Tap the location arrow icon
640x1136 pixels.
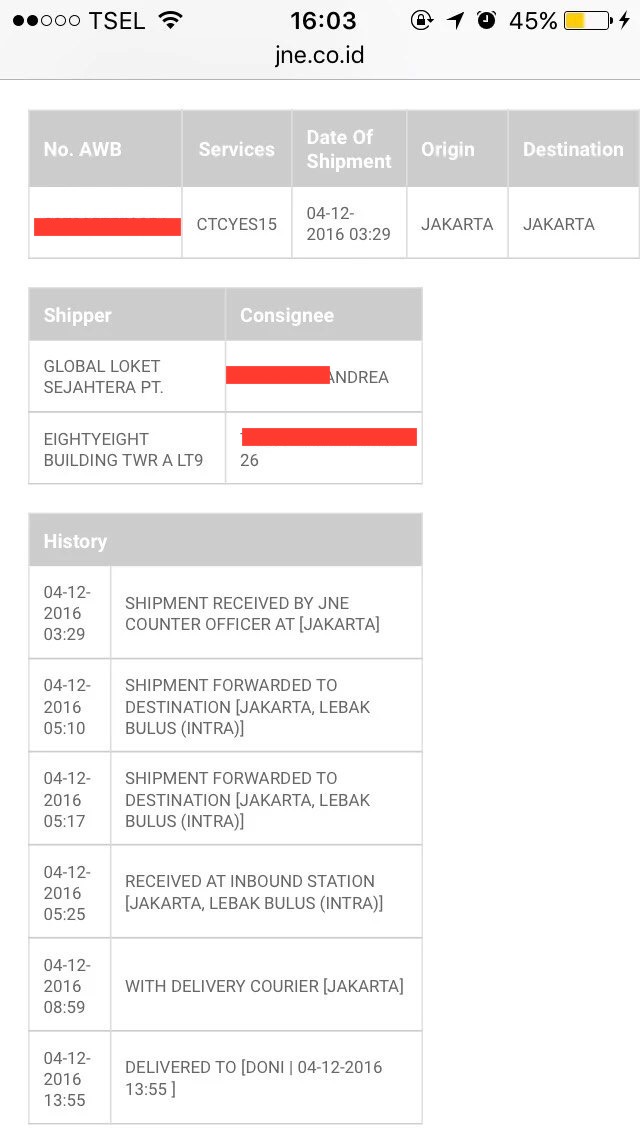click(456, 20)
